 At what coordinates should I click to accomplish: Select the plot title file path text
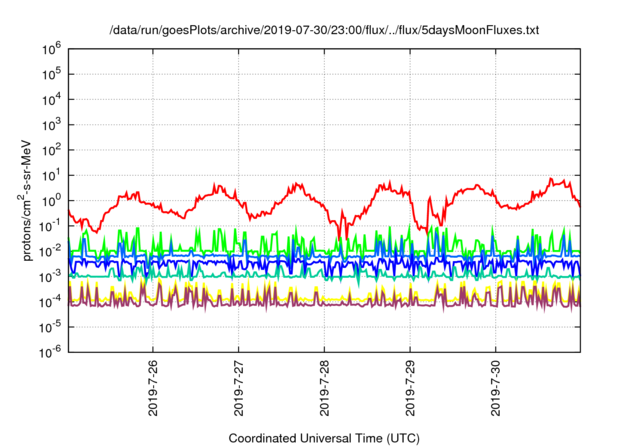click(x=324, y=30)
